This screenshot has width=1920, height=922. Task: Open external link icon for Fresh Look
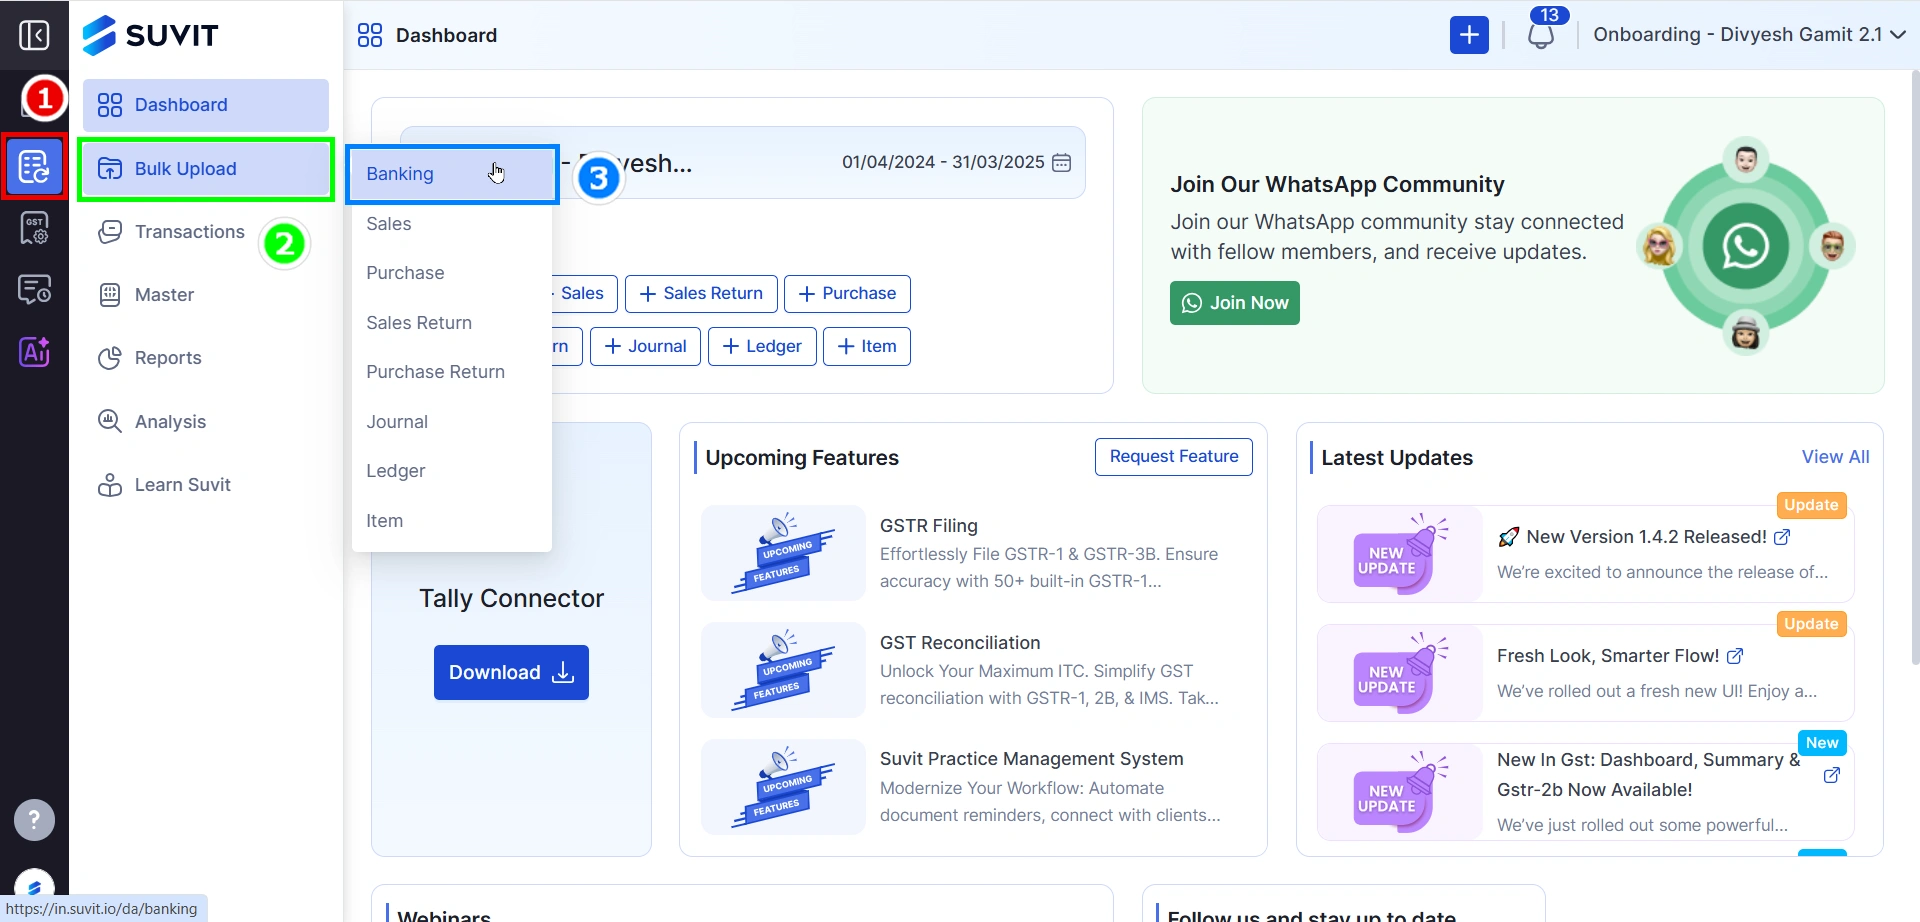tap(1735, 656)
